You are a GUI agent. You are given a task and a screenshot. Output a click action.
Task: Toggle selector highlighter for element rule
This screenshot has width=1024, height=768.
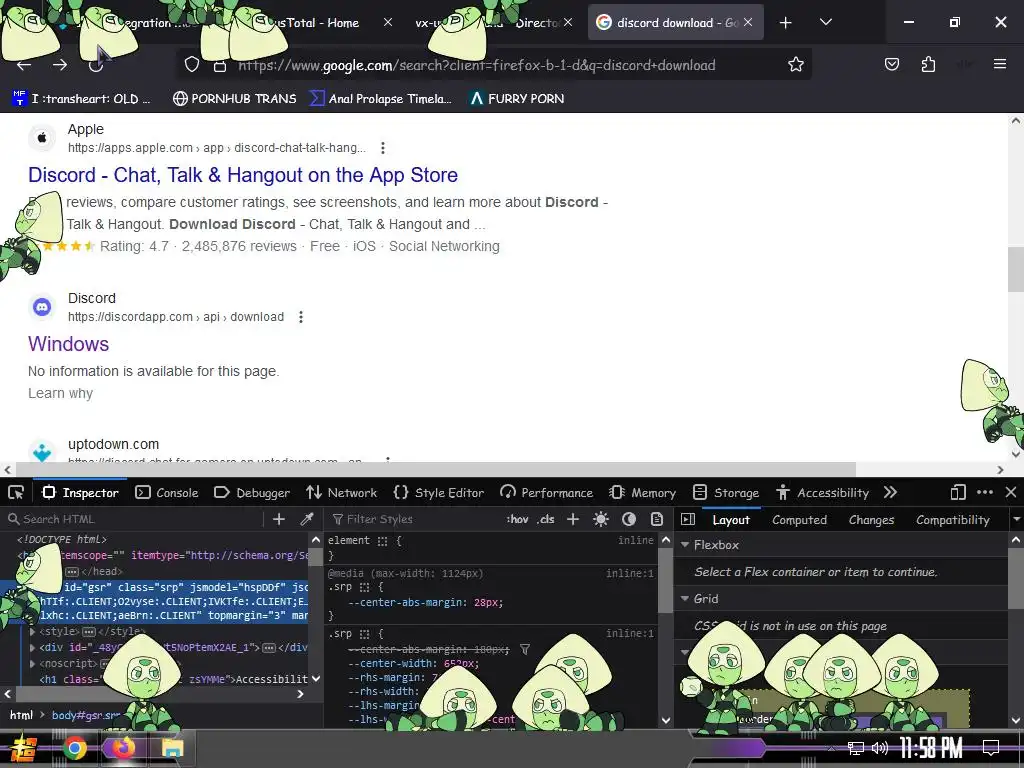click(383, 541)
